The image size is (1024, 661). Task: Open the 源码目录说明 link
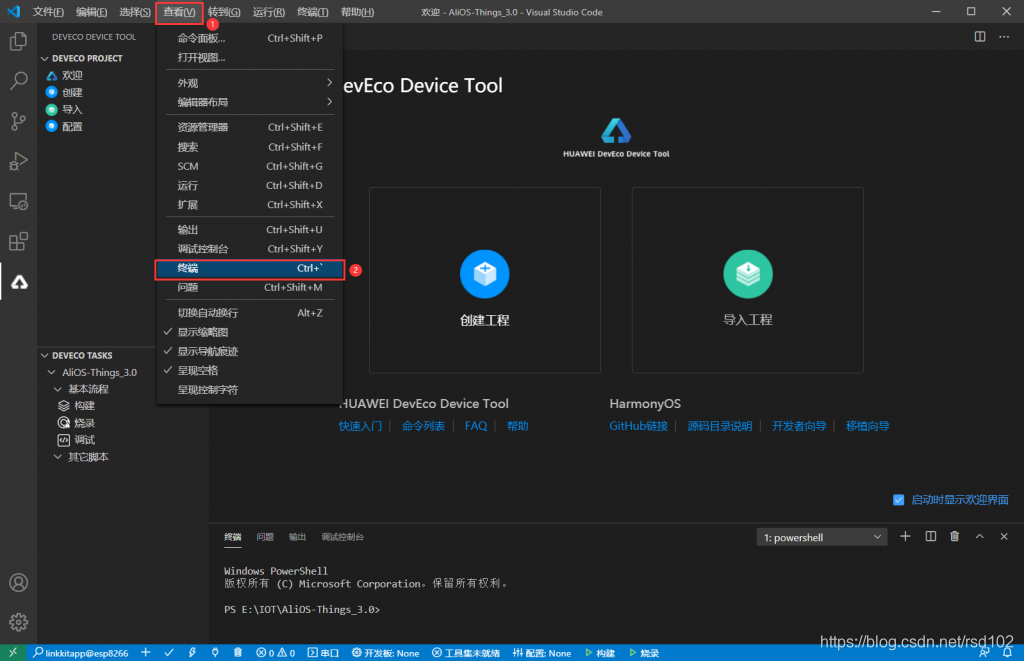point(720,426)
